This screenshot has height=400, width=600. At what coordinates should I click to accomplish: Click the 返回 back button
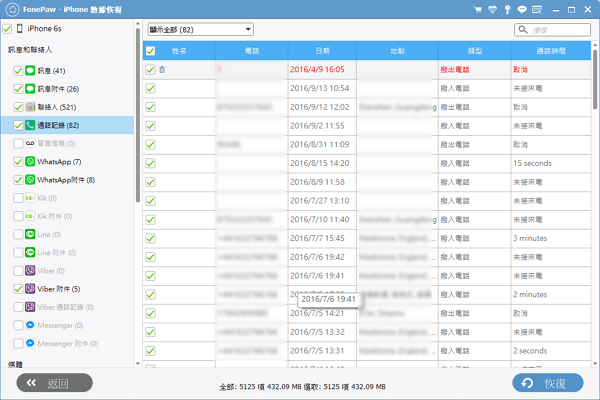pyautogui.click(x=47, y=382)
